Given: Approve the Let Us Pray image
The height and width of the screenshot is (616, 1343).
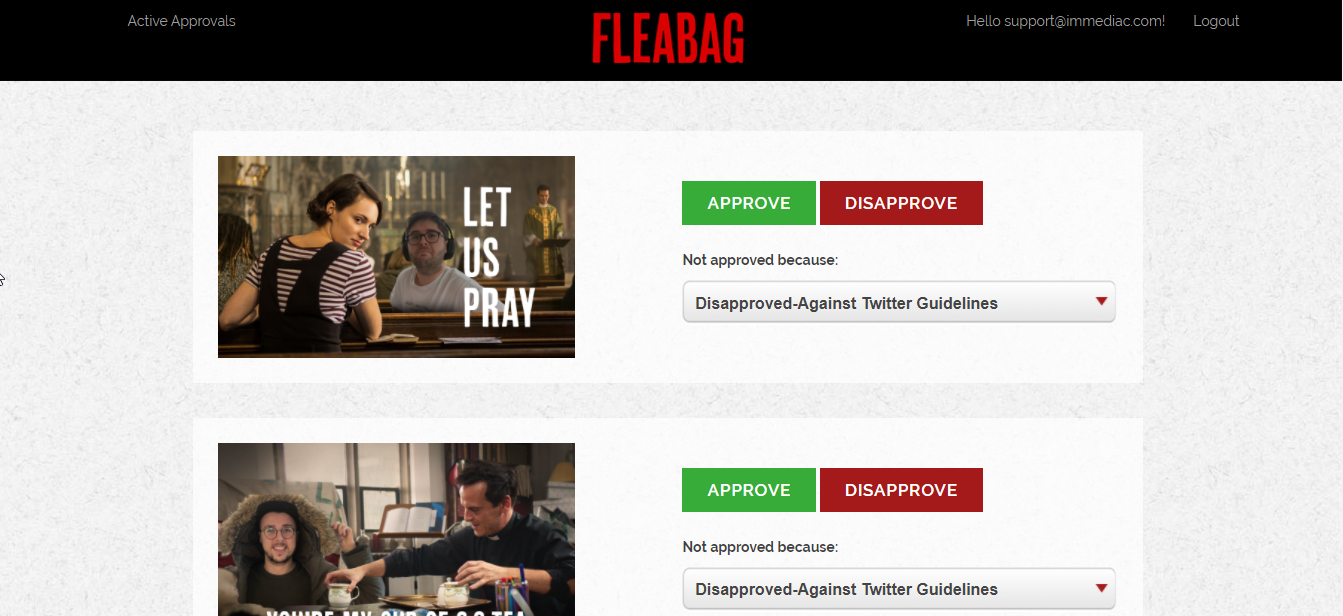Looking at the screenshot, I should [749, 203].
